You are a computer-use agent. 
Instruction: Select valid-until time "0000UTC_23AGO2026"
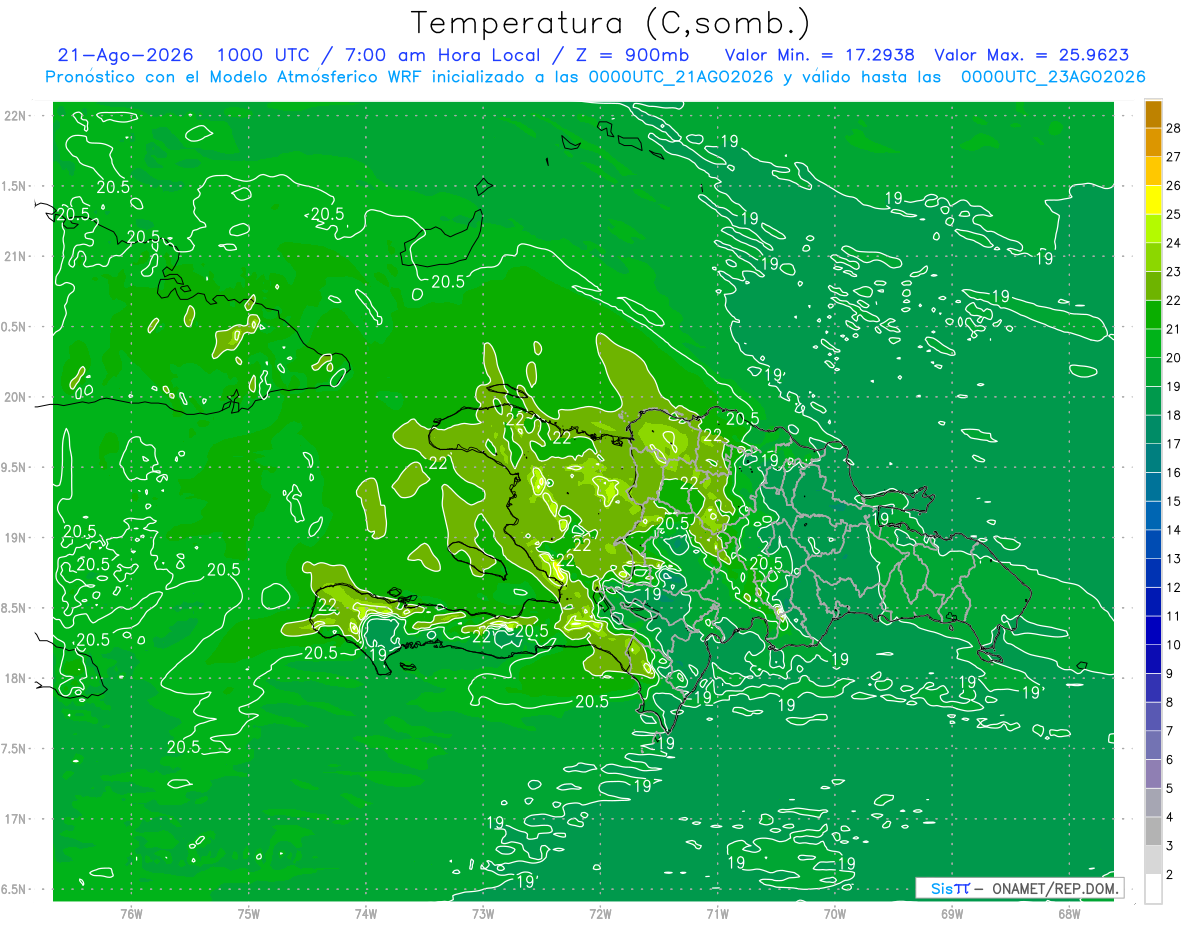1053,77
